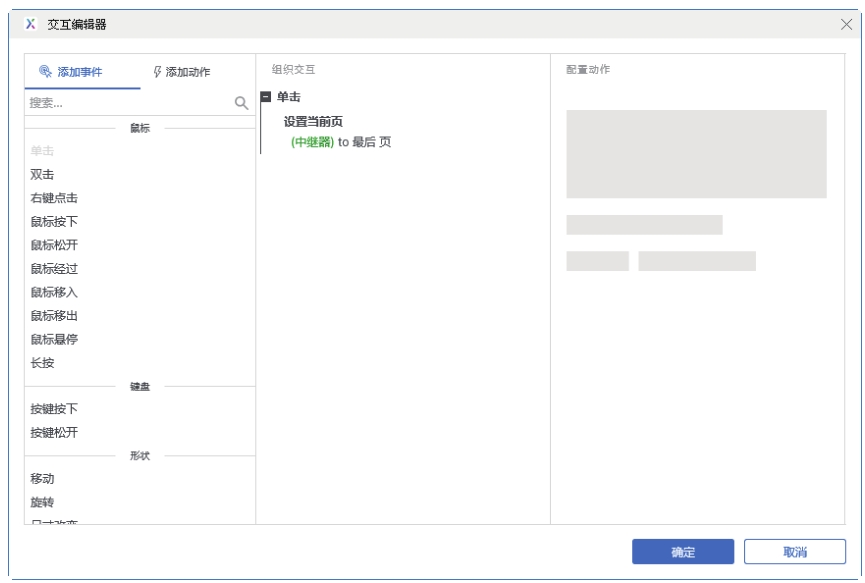
Task: Close the 交互编辑器 dialog
Action: pyautogui.click(x=846, y=24)
